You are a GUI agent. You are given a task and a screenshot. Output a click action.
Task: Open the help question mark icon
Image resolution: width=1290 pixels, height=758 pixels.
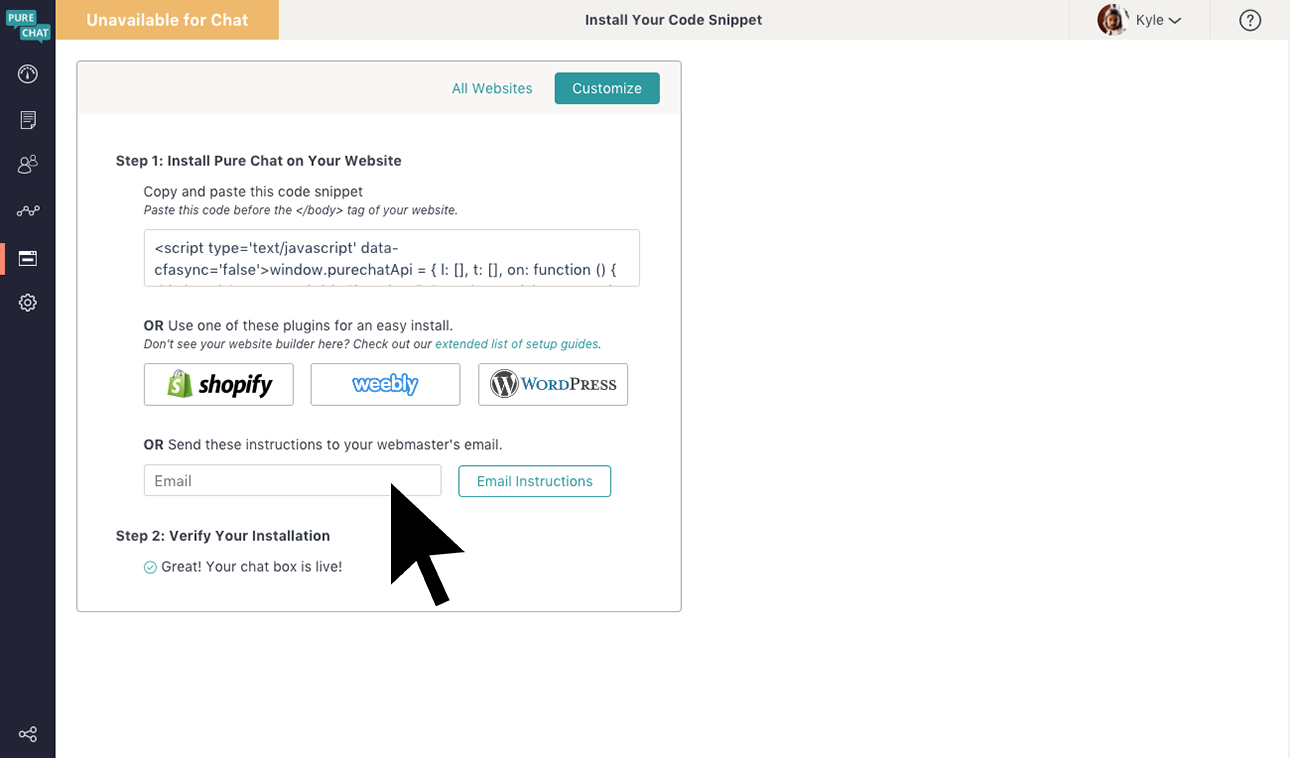coord(1250,20)
